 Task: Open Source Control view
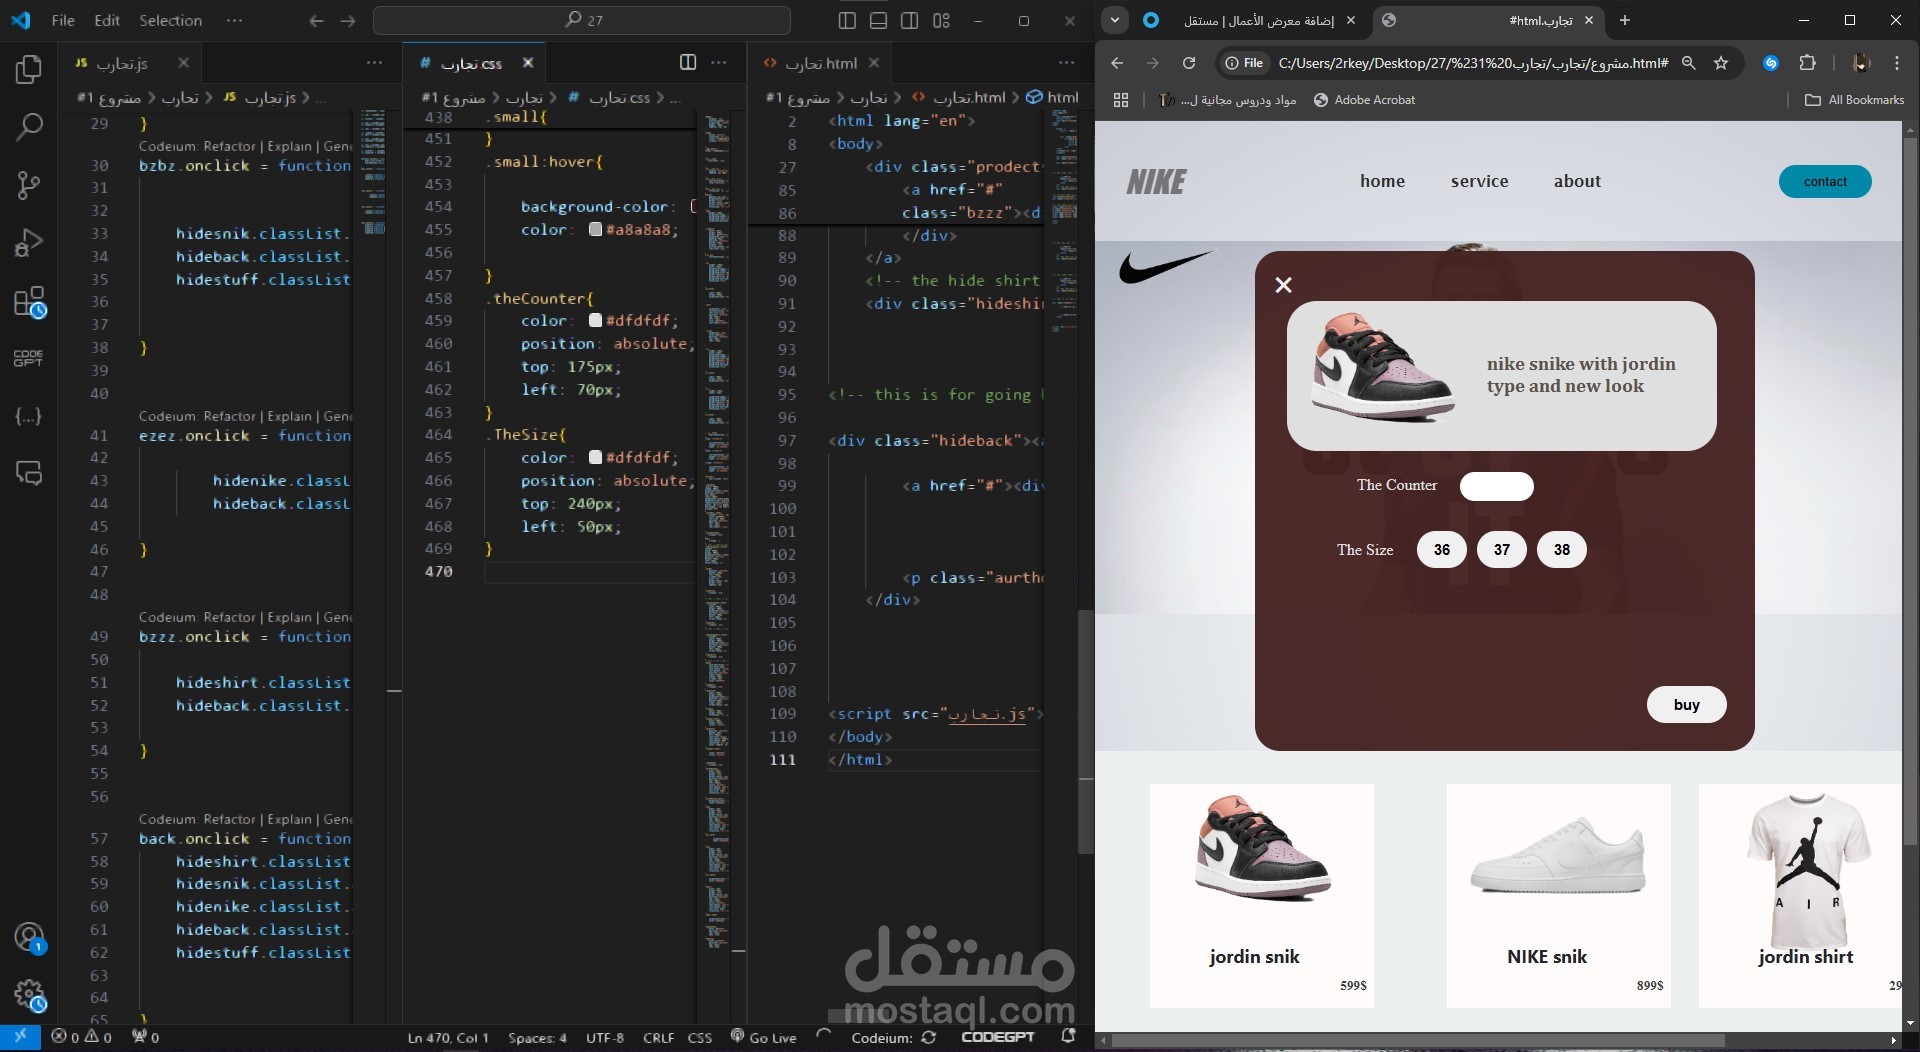coord(29,185)
